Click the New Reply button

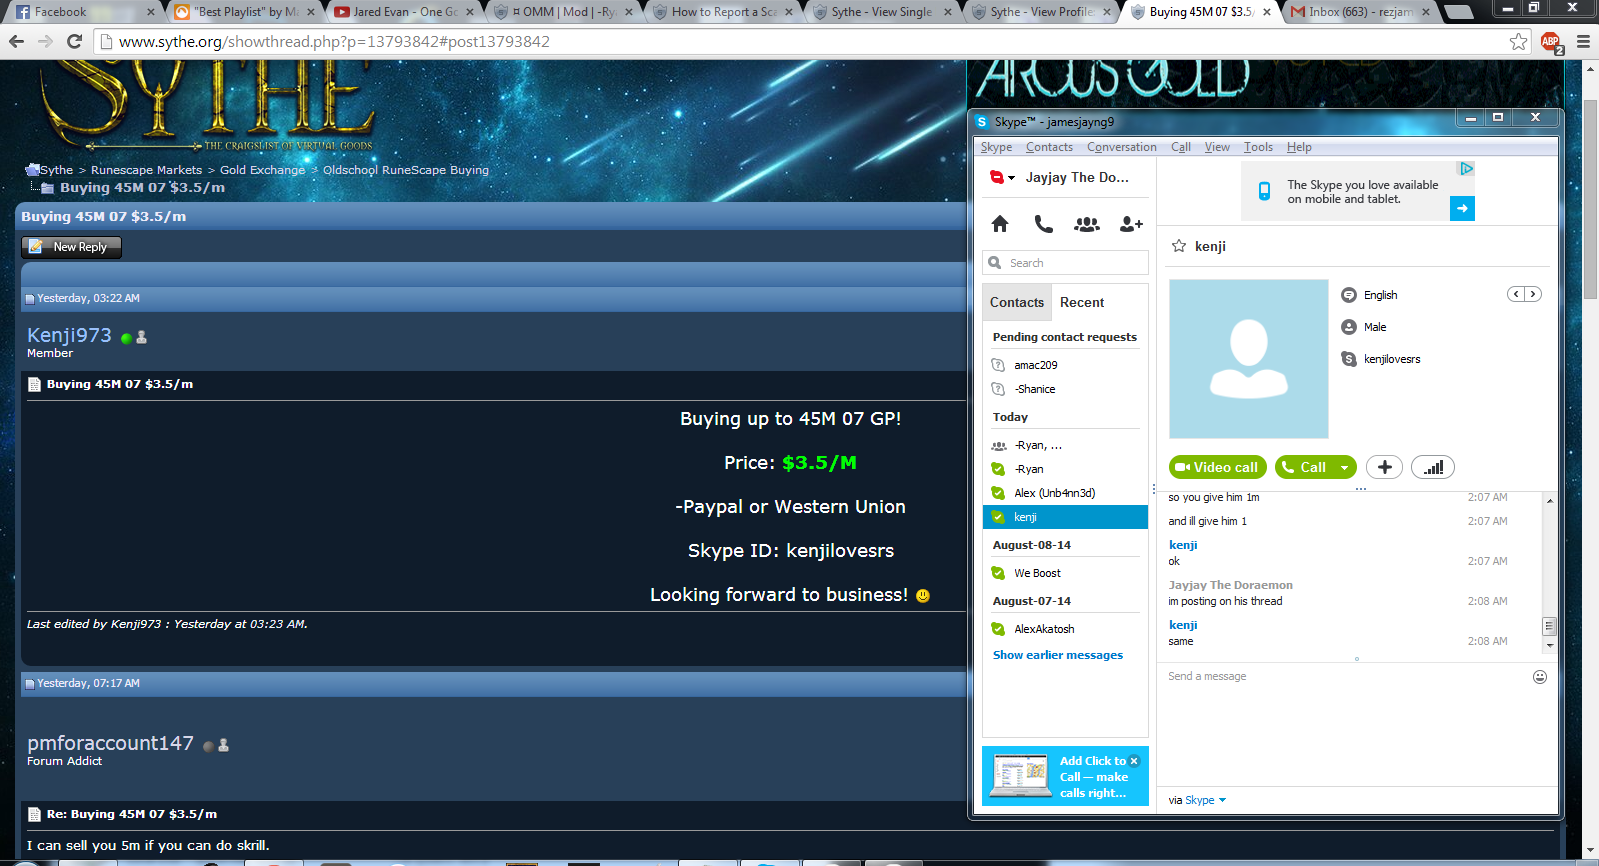click(x=71, y=247)
